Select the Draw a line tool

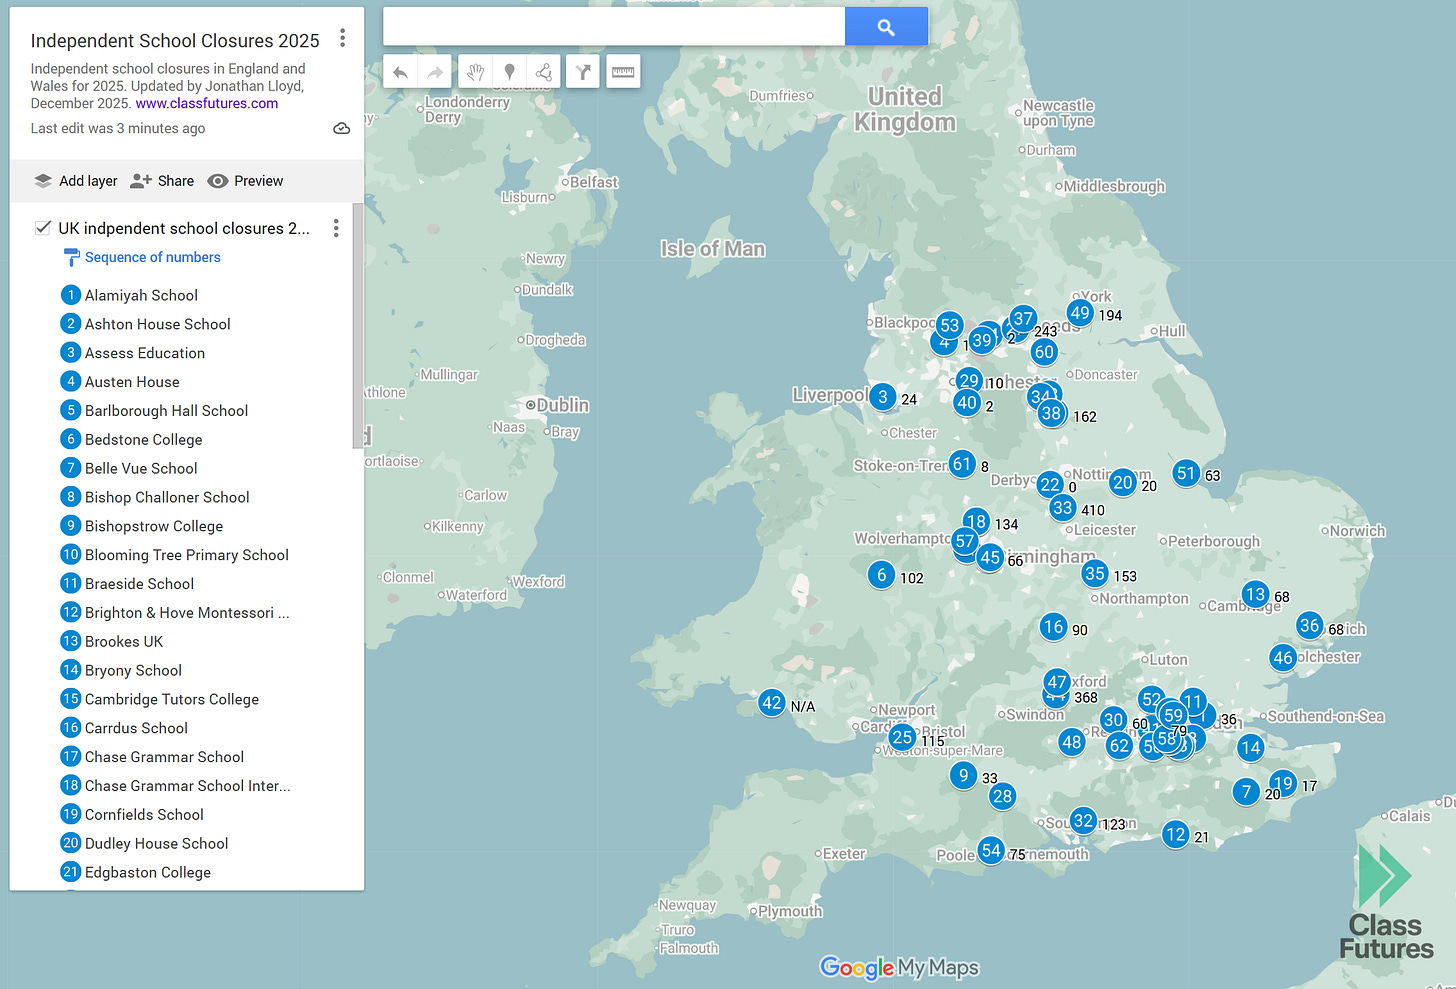click(543, 71)
